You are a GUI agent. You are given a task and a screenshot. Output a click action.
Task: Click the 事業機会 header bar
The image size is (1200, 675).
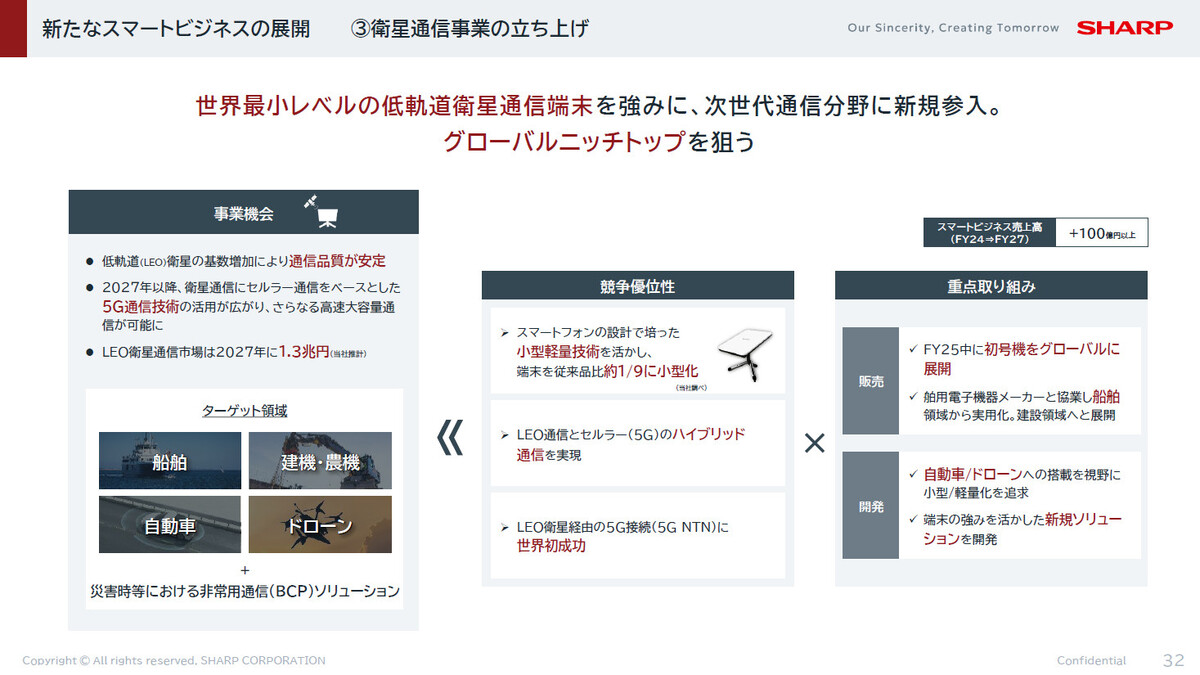[243, 212]
